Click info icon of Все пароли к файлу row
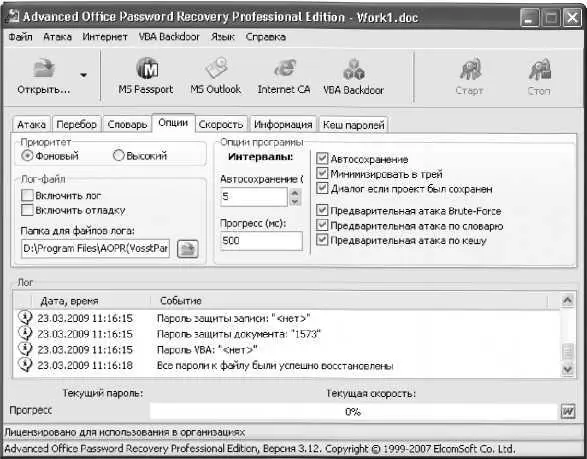The height and width of the screenshot is (459, 587). (x=25, y=365)
